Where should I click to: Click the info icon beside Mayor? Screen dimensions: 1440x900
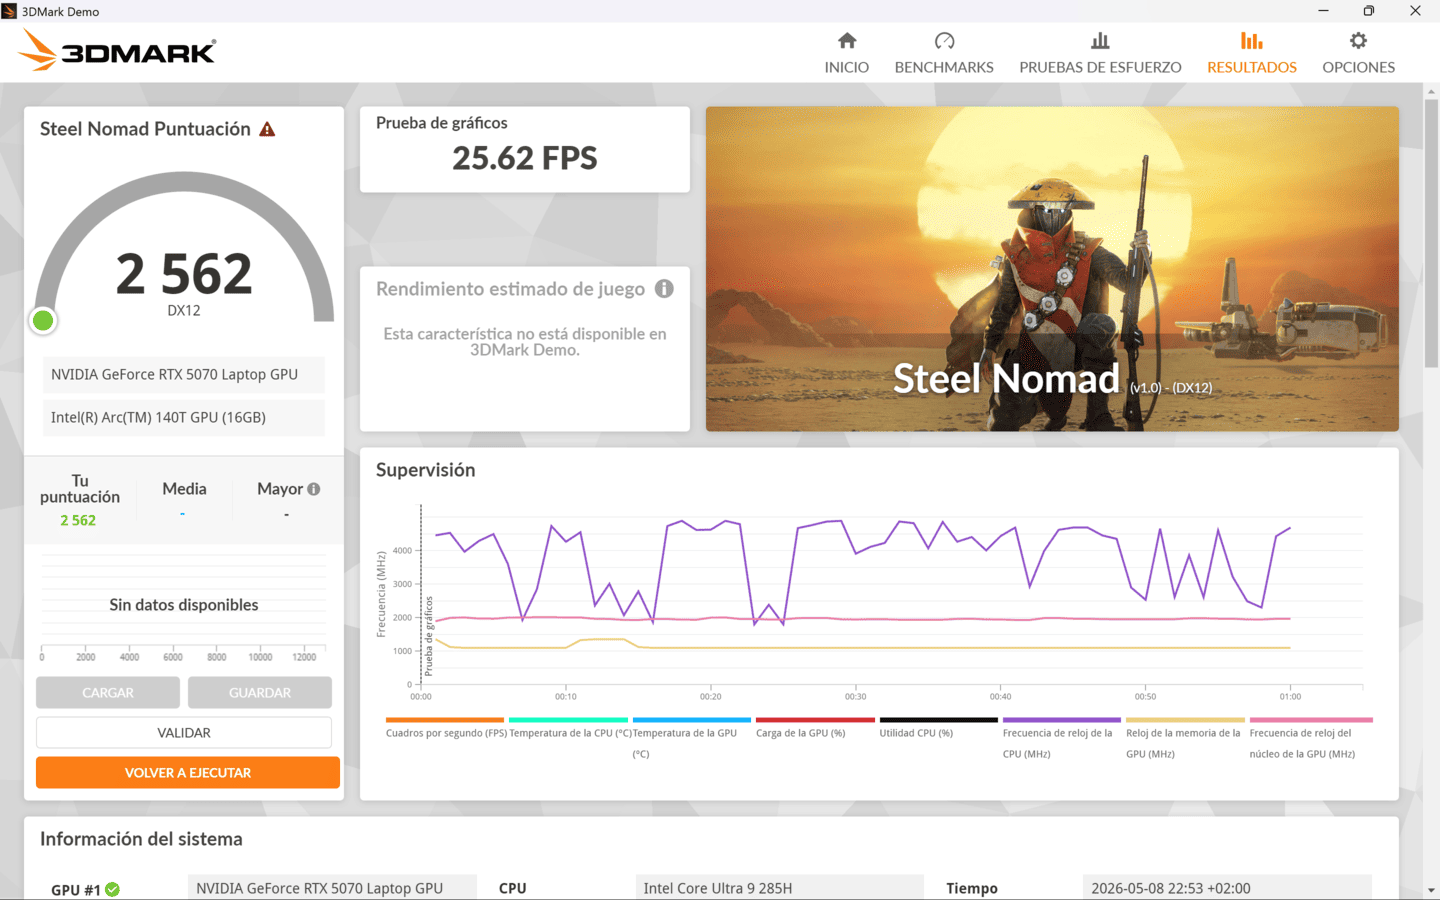pyautogui.click(x=314, y=489)
